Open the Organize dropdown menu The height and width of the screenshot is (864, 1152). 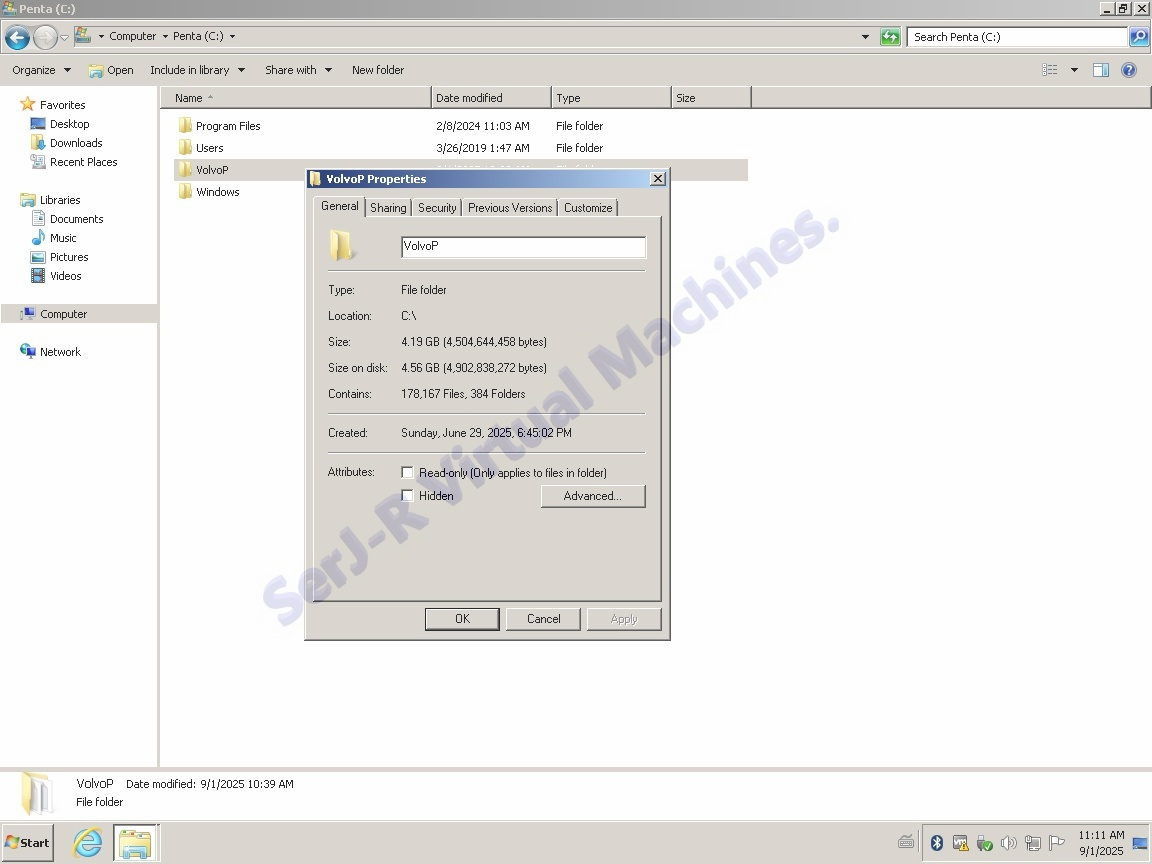click(x=41, y=70)
